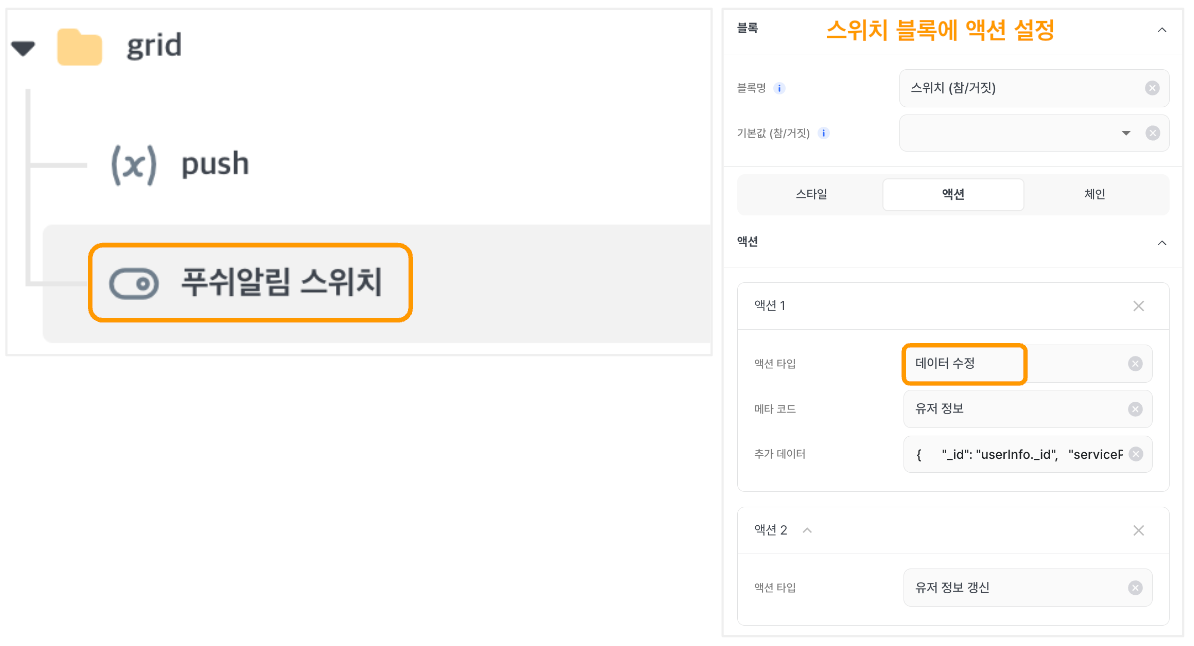Remove 액션 1 with its X button
Screen dimensions: 1194x646
coord(1138,306)
